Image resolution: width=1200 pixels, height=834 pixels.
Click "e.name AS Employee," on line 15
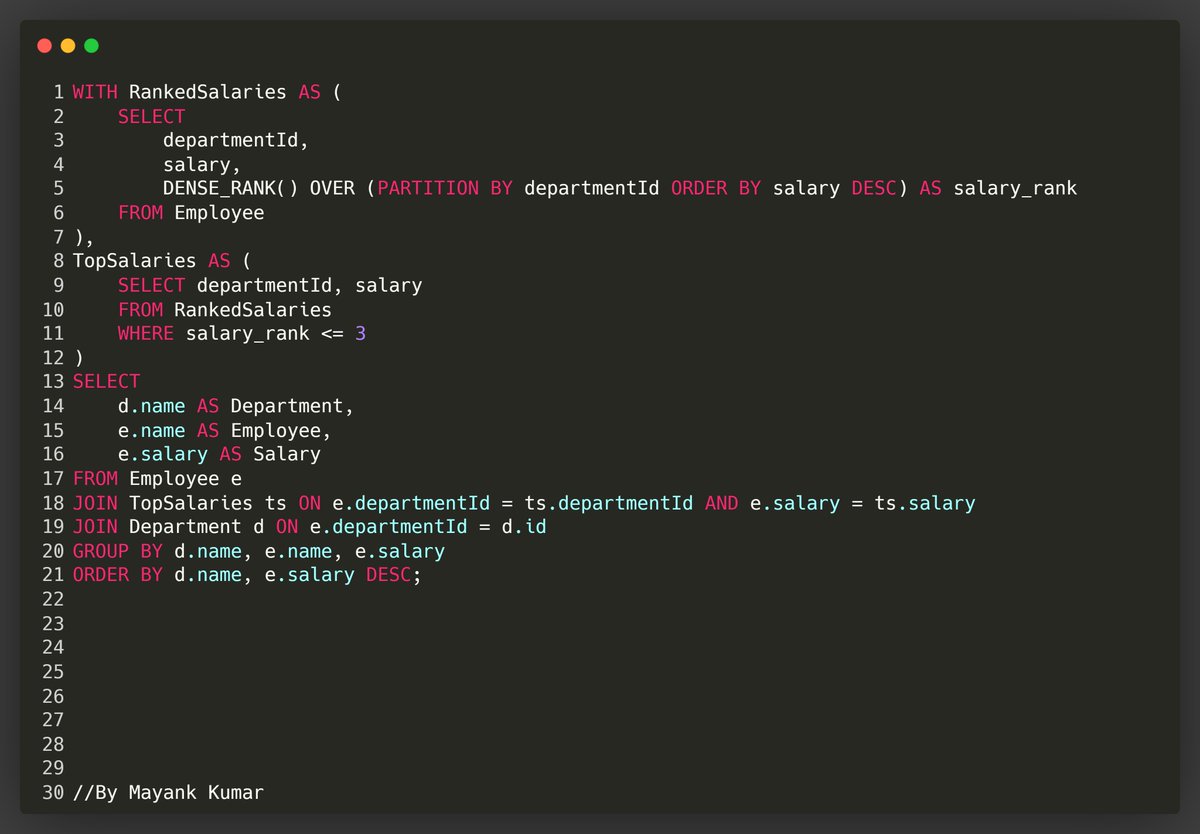(224, 430)
